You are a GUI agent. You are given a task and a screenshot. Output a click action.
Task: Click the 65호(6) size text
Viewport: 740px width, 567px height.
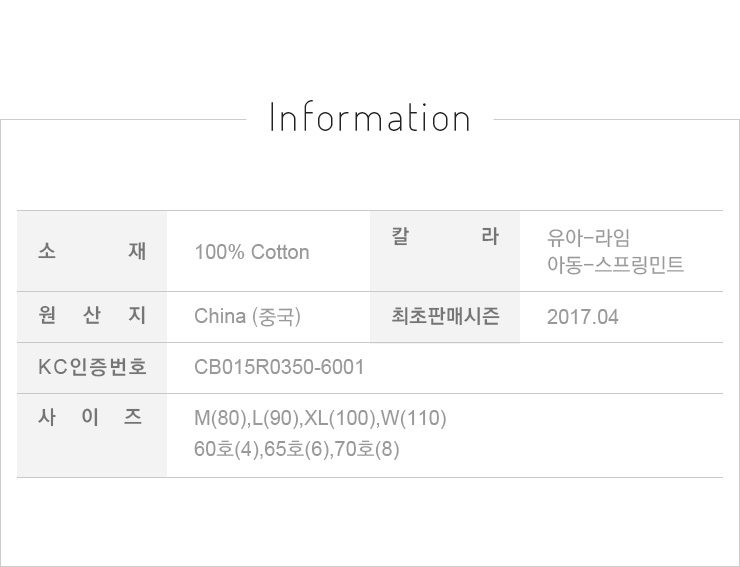[x=297, y=449]
